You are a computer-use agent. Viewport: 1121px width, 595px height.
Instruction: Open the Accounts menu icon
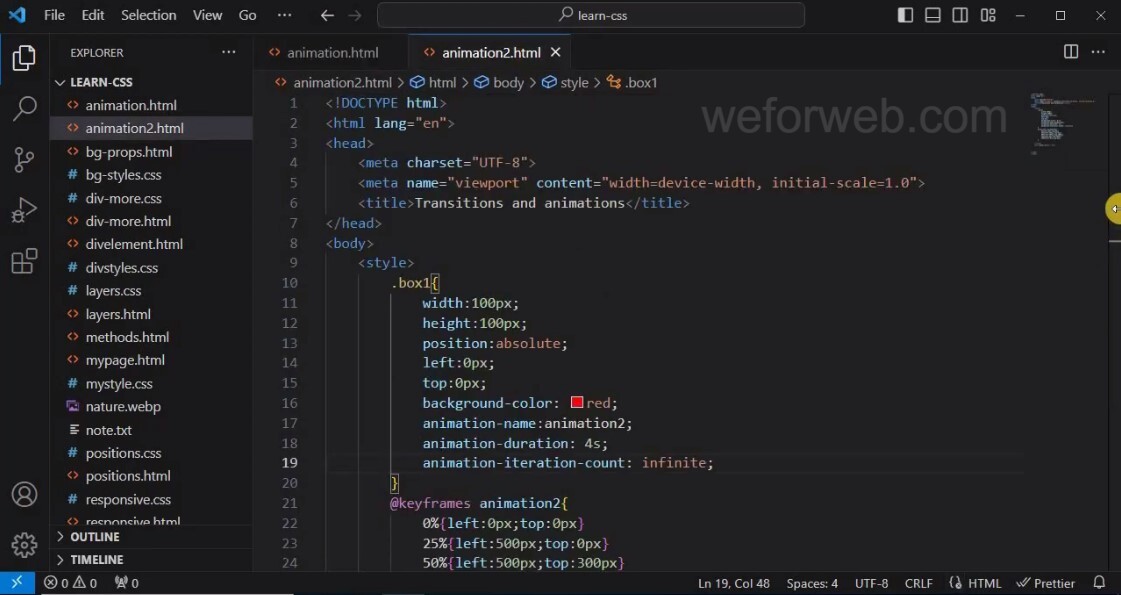24,495
